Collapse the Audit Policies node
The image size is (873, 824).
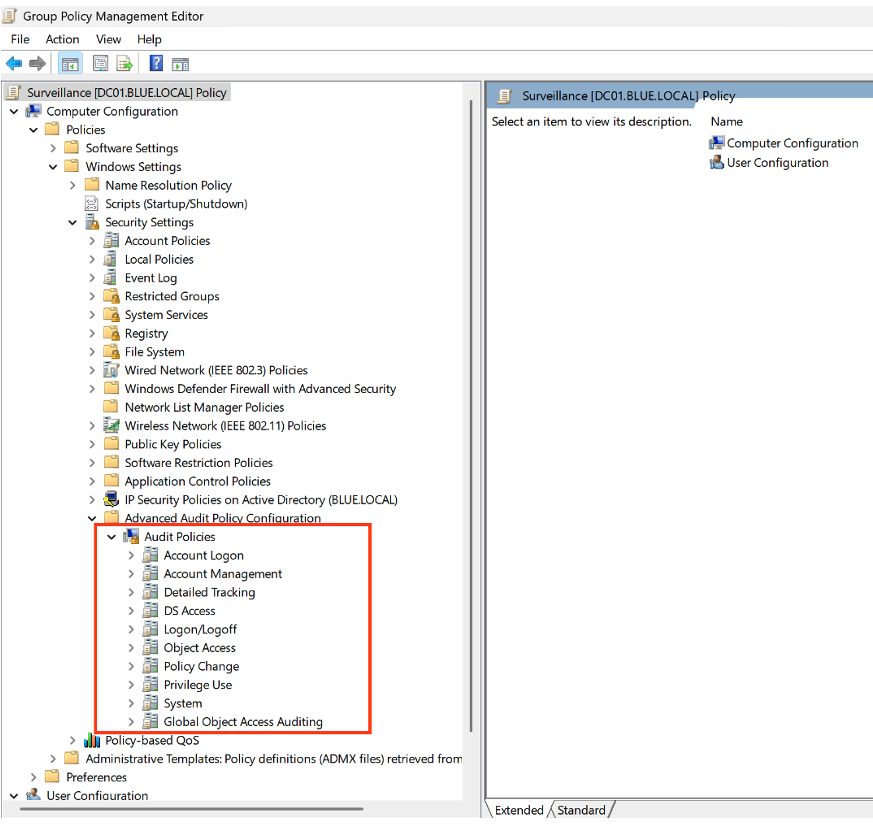(112, 537)
